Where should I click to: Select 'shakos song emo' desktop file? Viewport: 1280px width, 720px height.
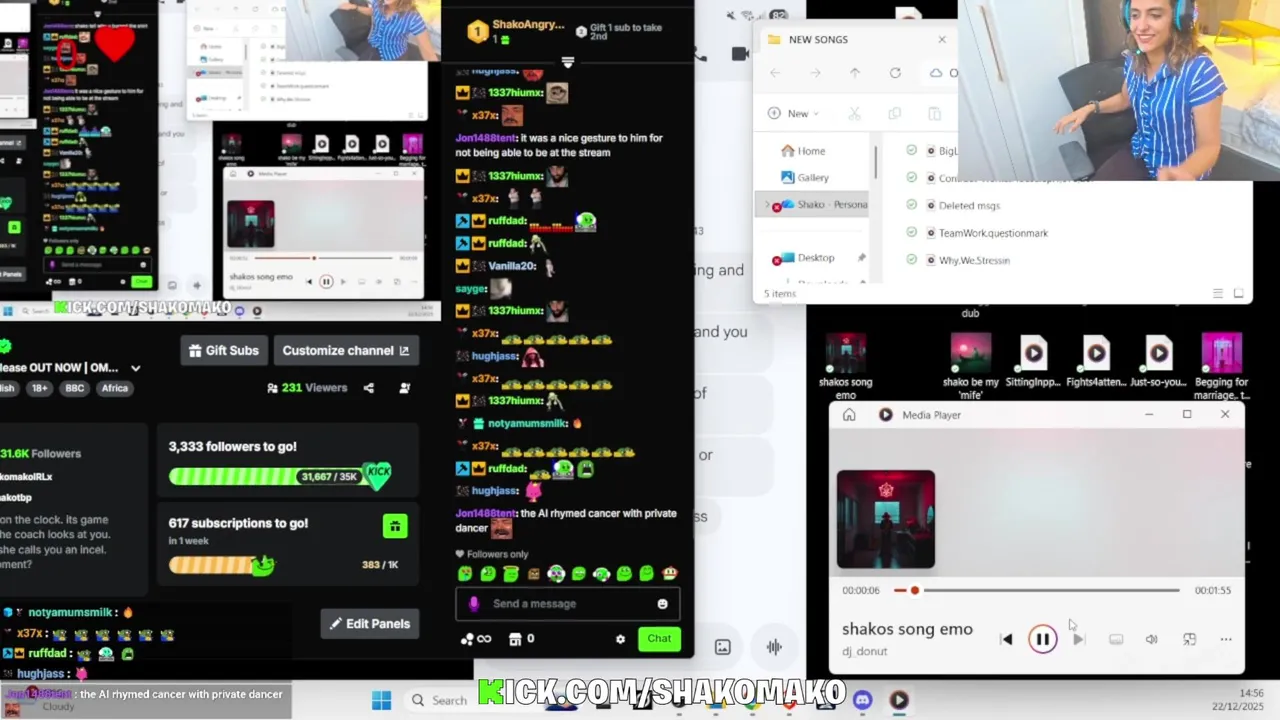pos(846,362)
